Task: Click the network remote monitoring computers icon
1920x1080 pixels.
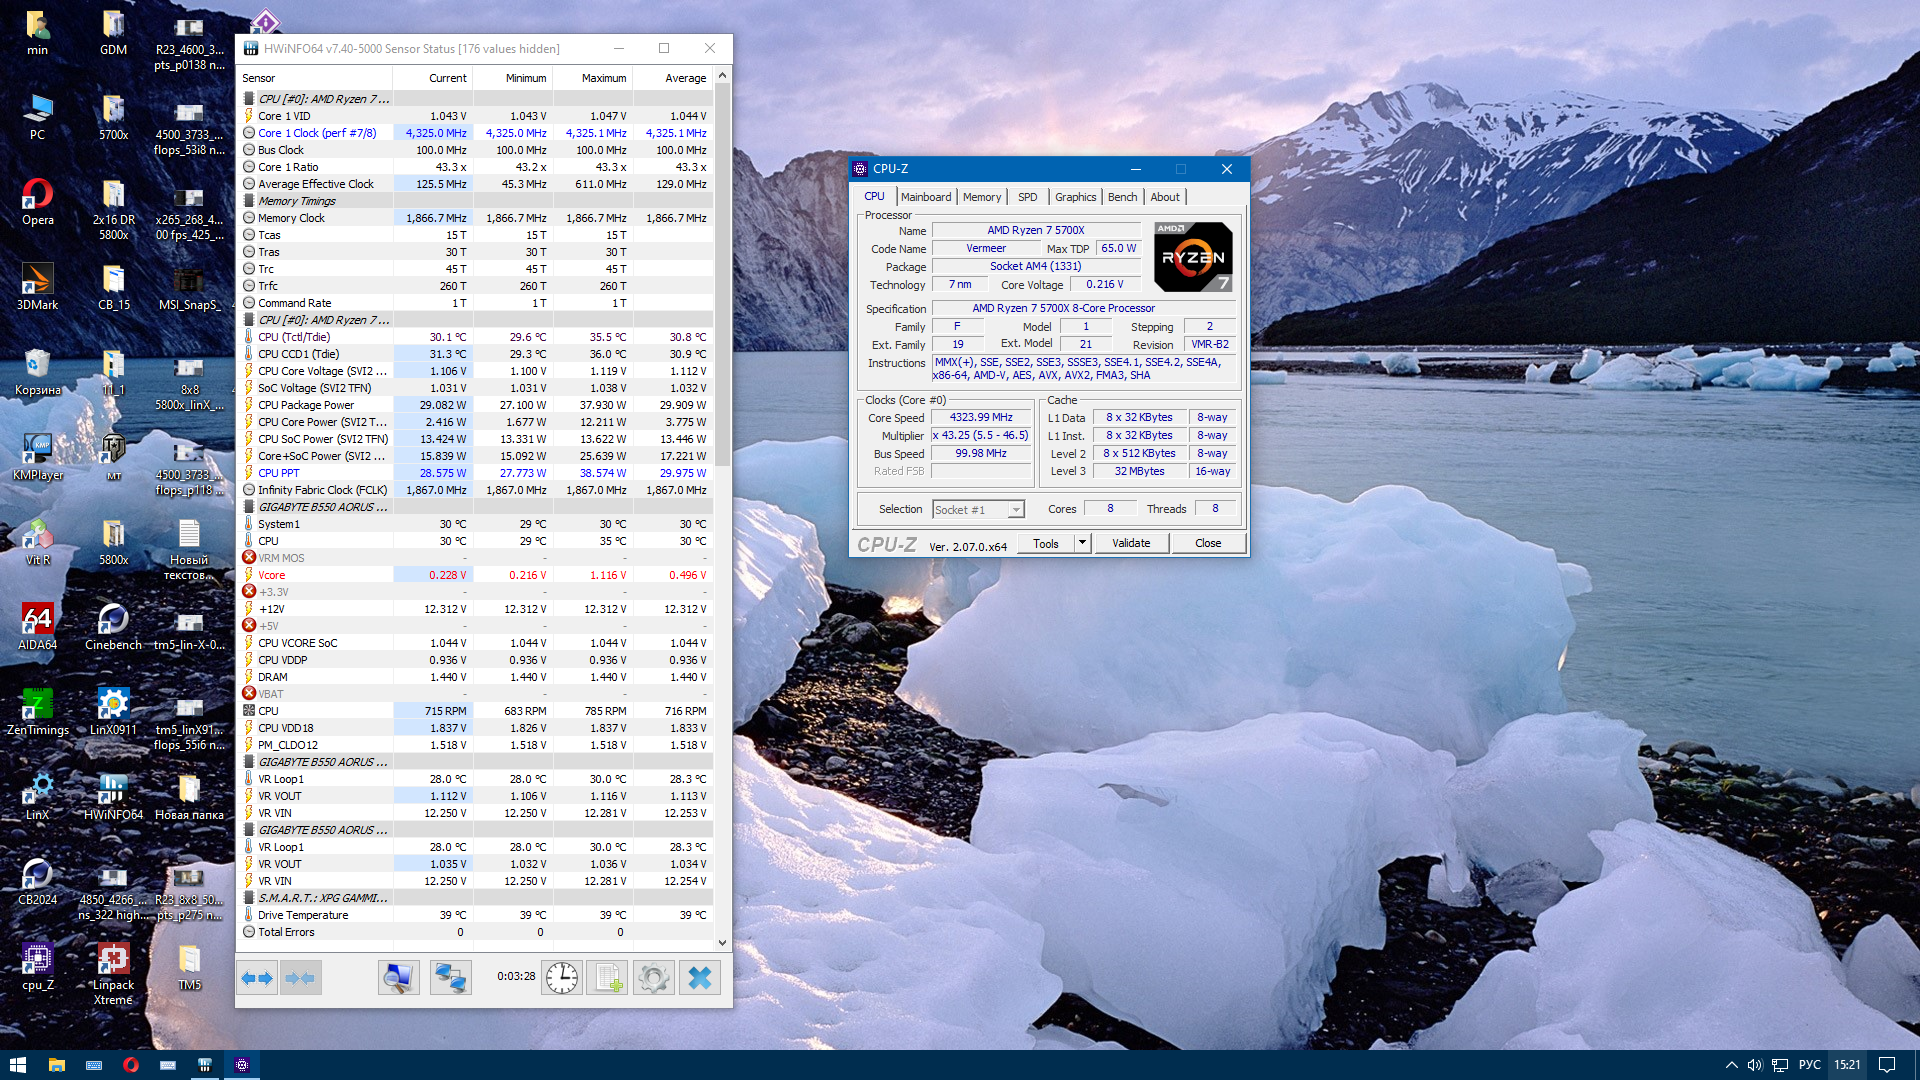Action: click(450, 978)
